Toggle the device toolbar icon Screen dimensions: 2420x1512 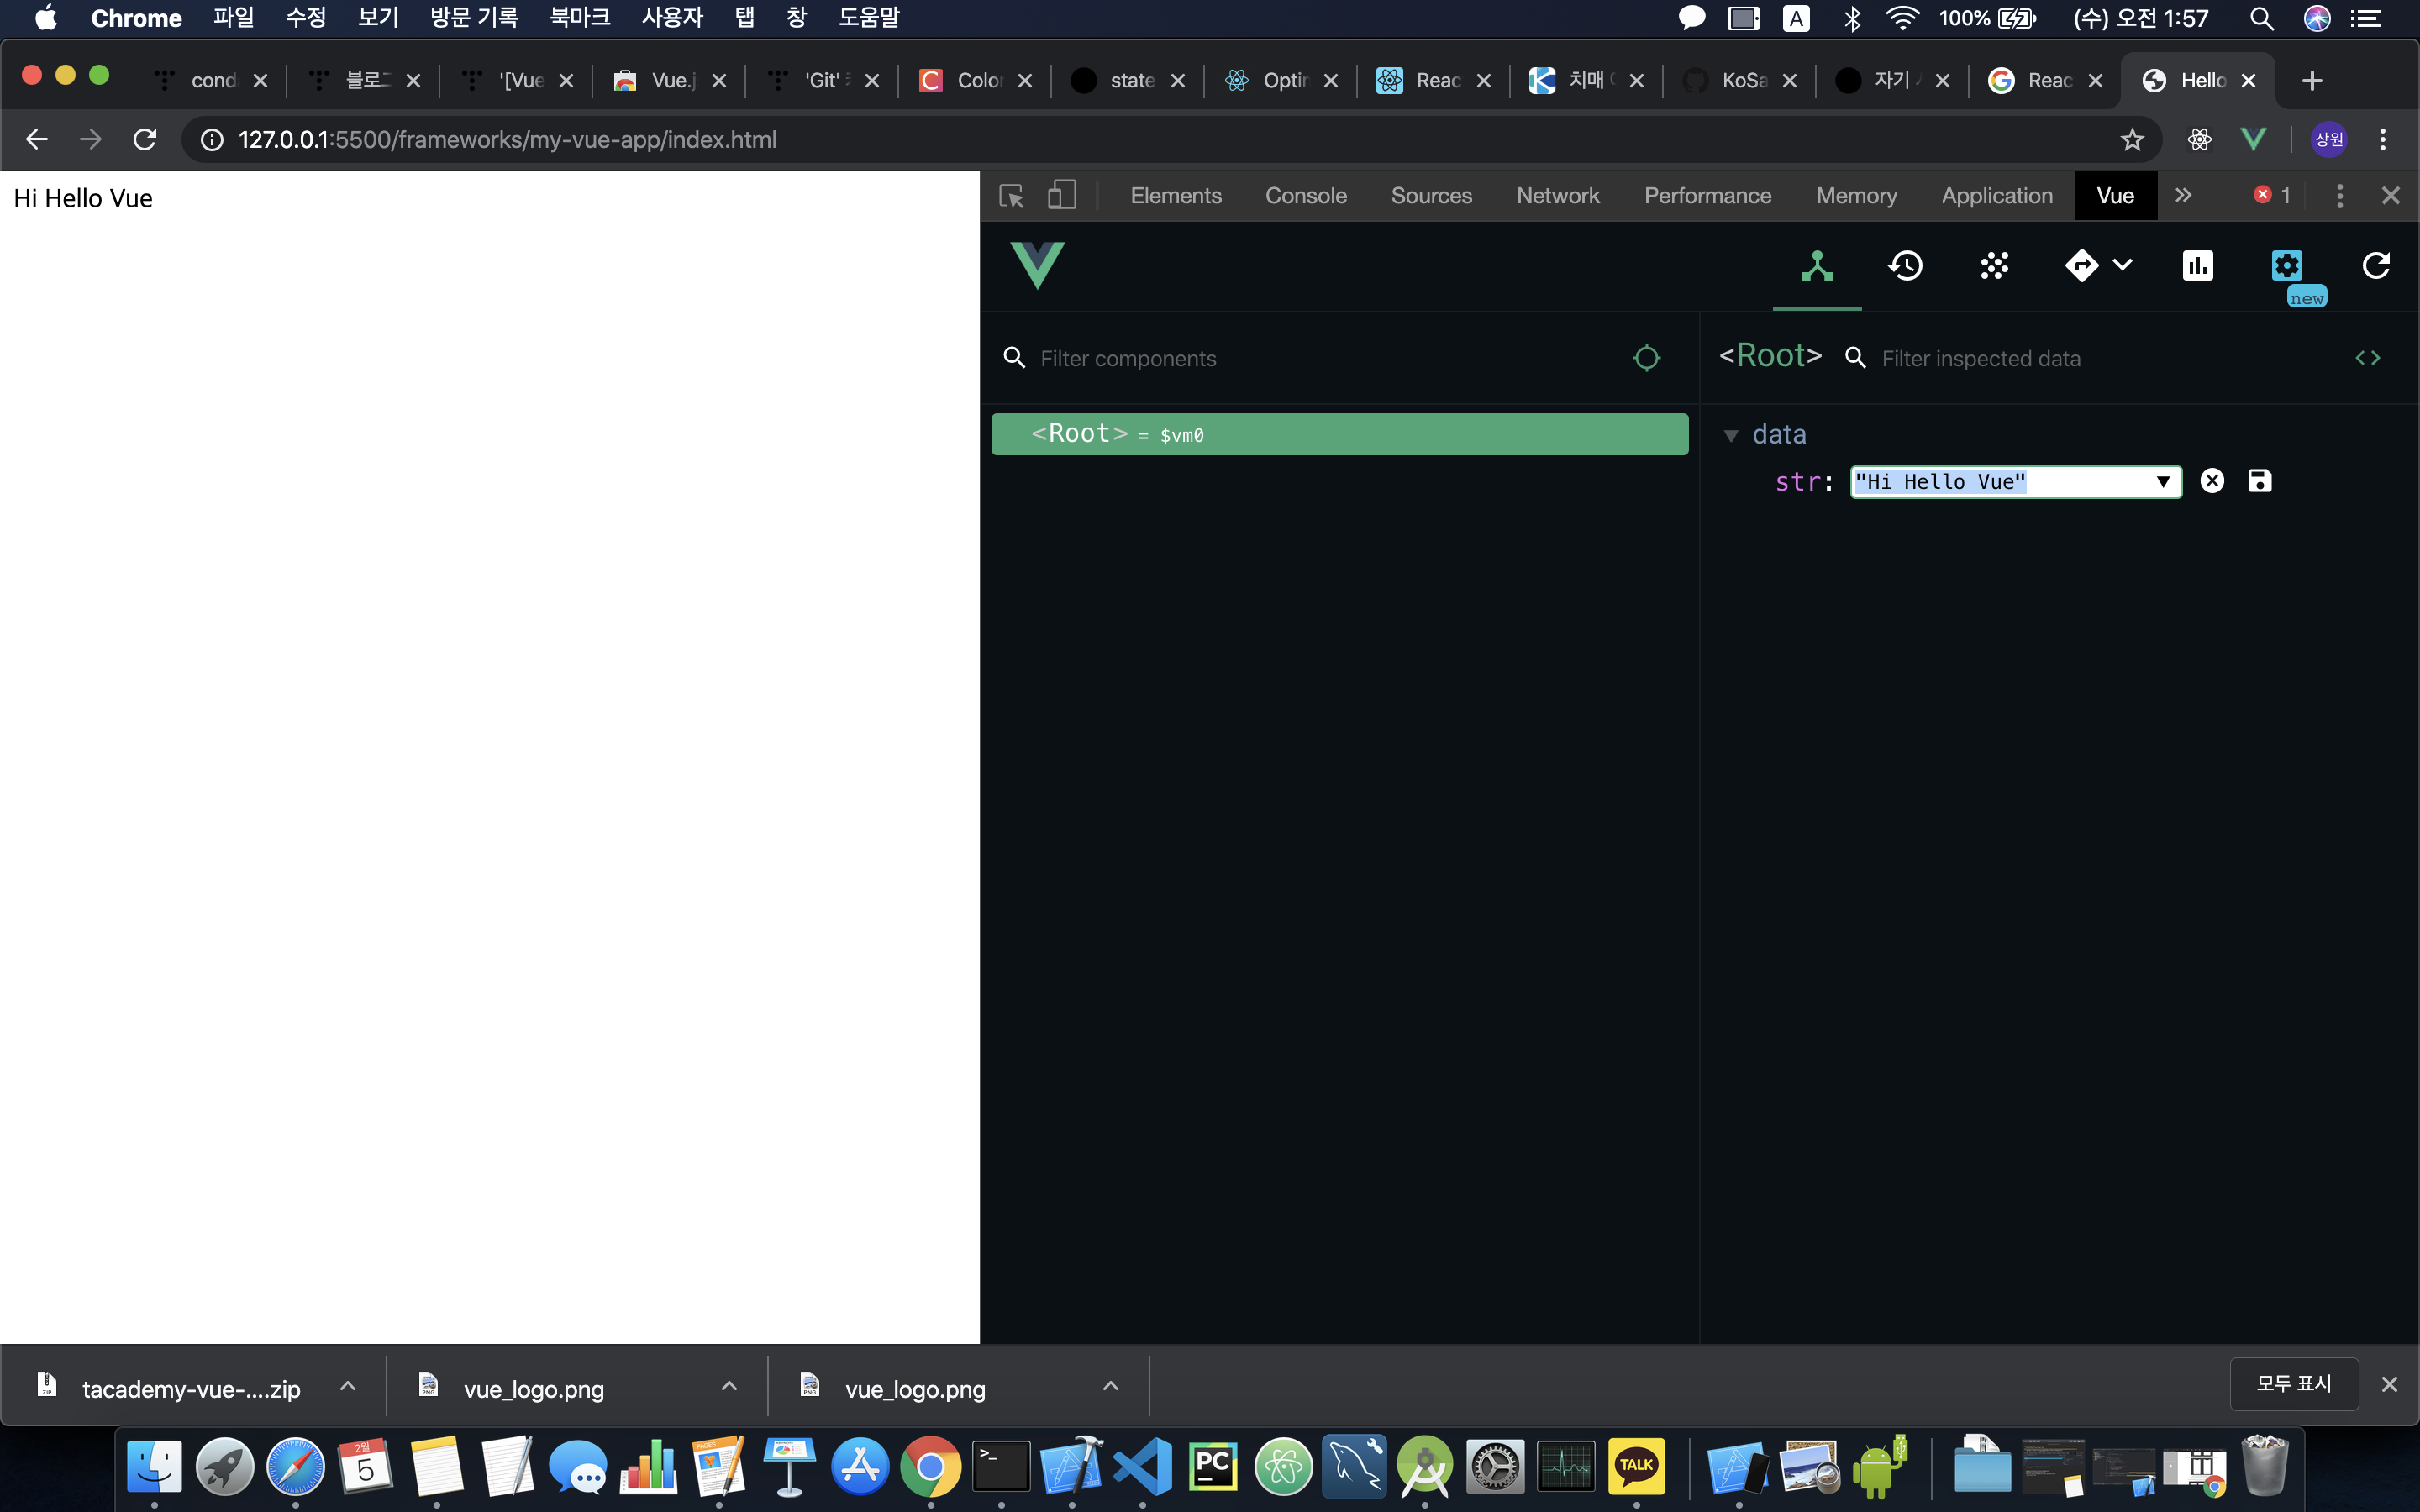tap(1061, 195)
